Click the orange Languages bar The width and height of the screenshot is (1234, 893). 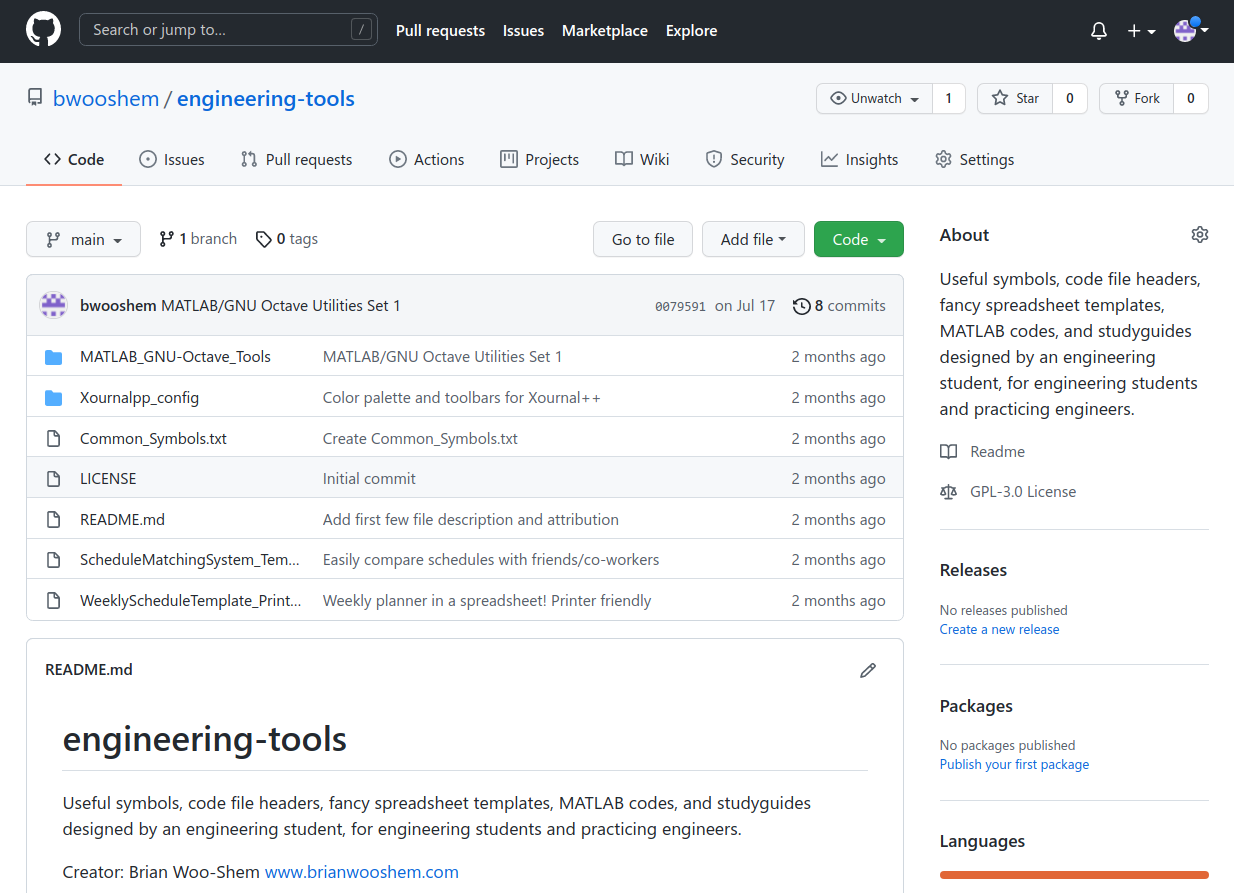pos(1074,875)
